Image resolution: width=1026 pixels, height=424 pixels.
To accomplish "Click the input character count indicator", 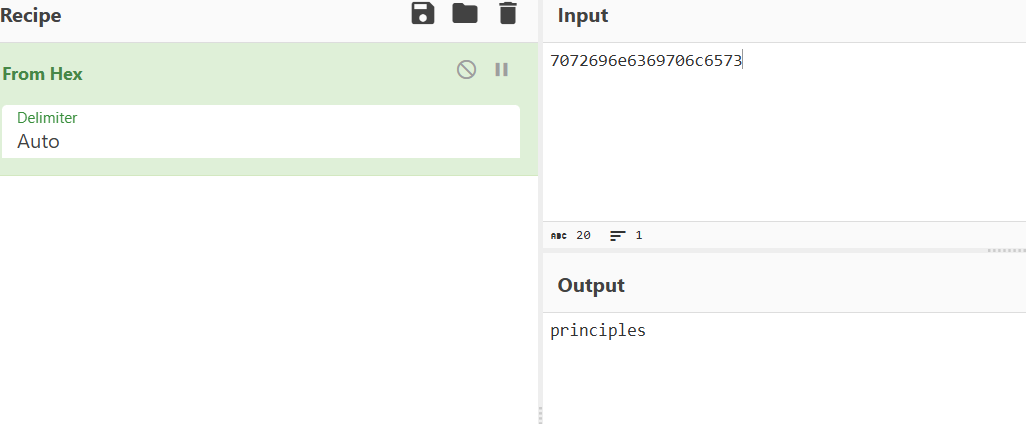I will (571, 236).
